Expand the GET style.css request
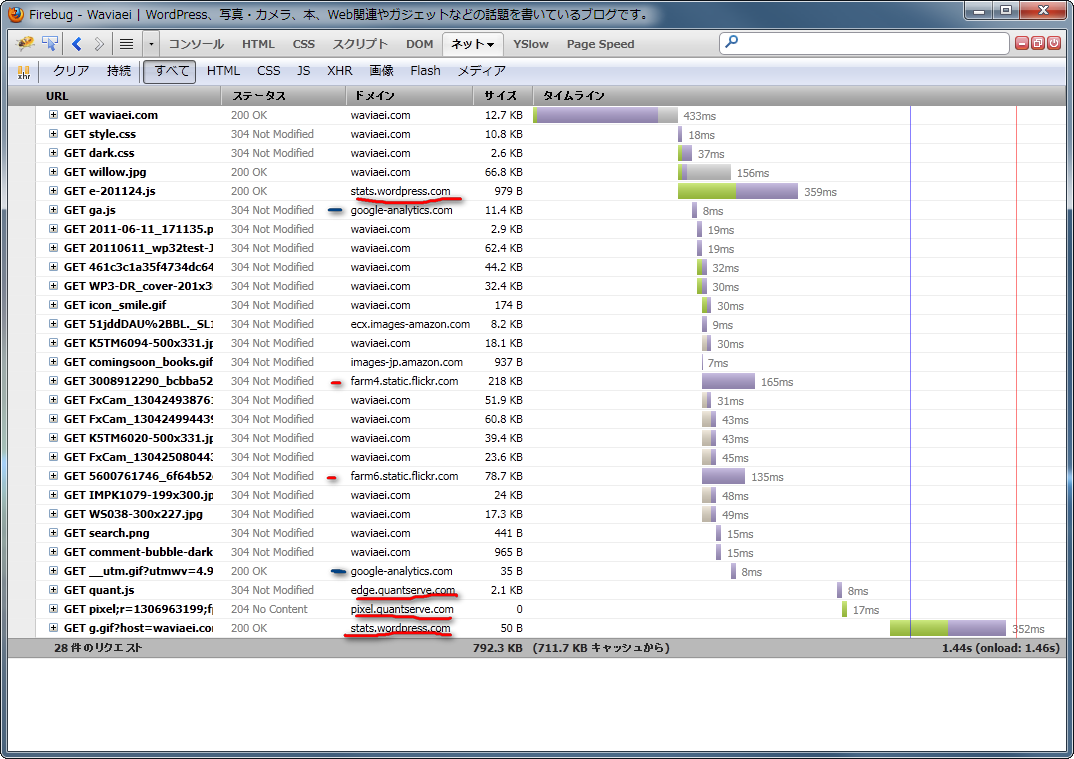Screen dimensions: 1074x759 pyautogui.click(x=53, y=134)
